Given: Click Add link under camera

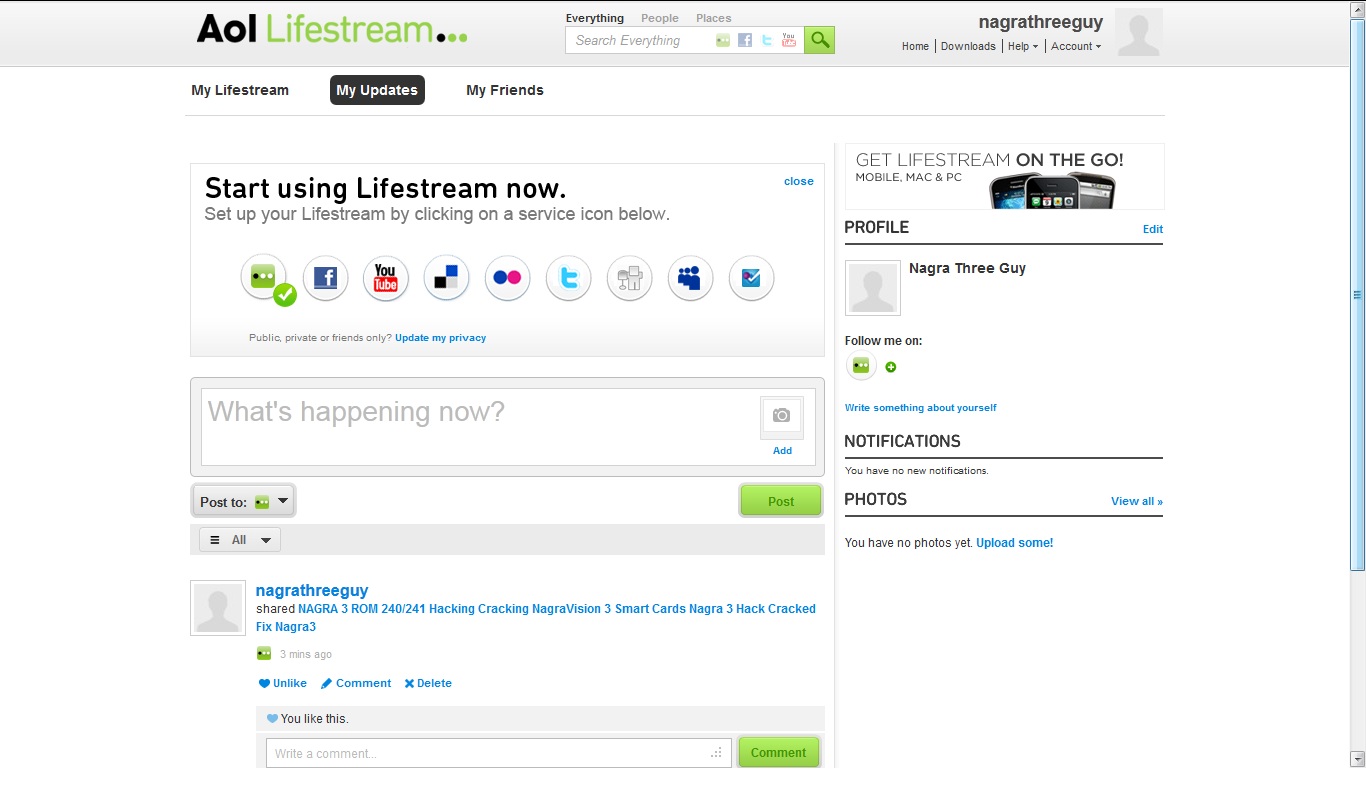Looking at the screenshot, I should pos(782,451).
